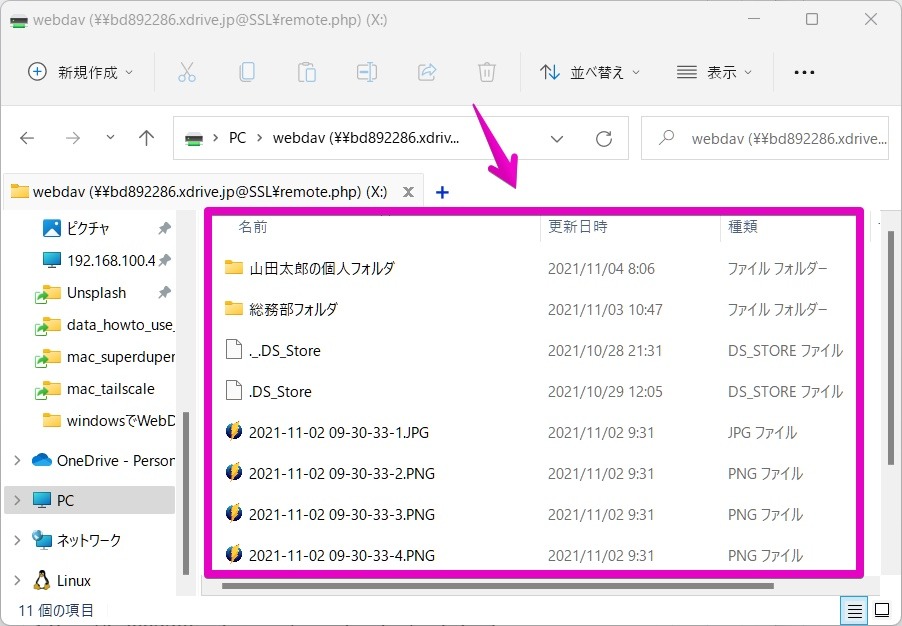Click the Cut icon in the toolbar

point(186,71)
